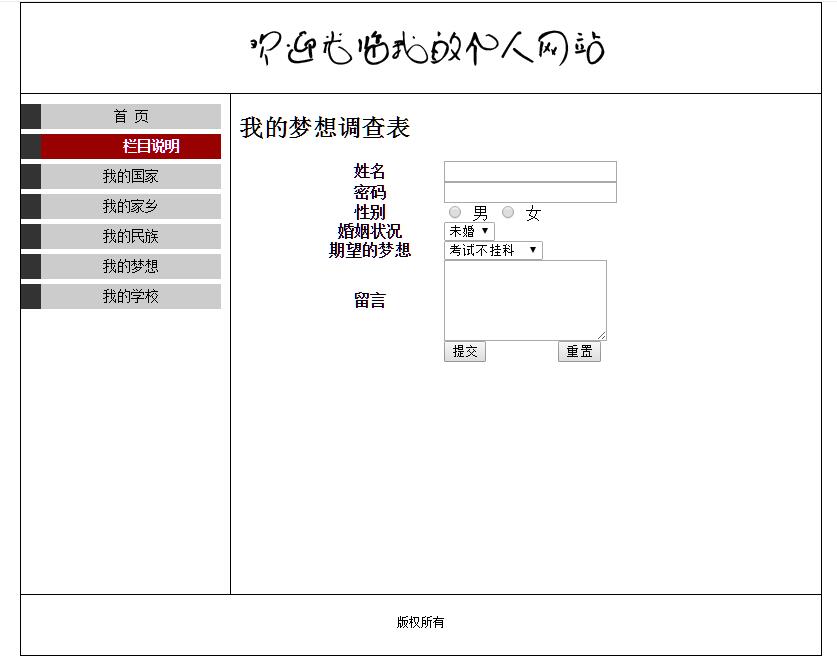
Task: Visit the 我的学校 link
Action: tap(131, 297)
